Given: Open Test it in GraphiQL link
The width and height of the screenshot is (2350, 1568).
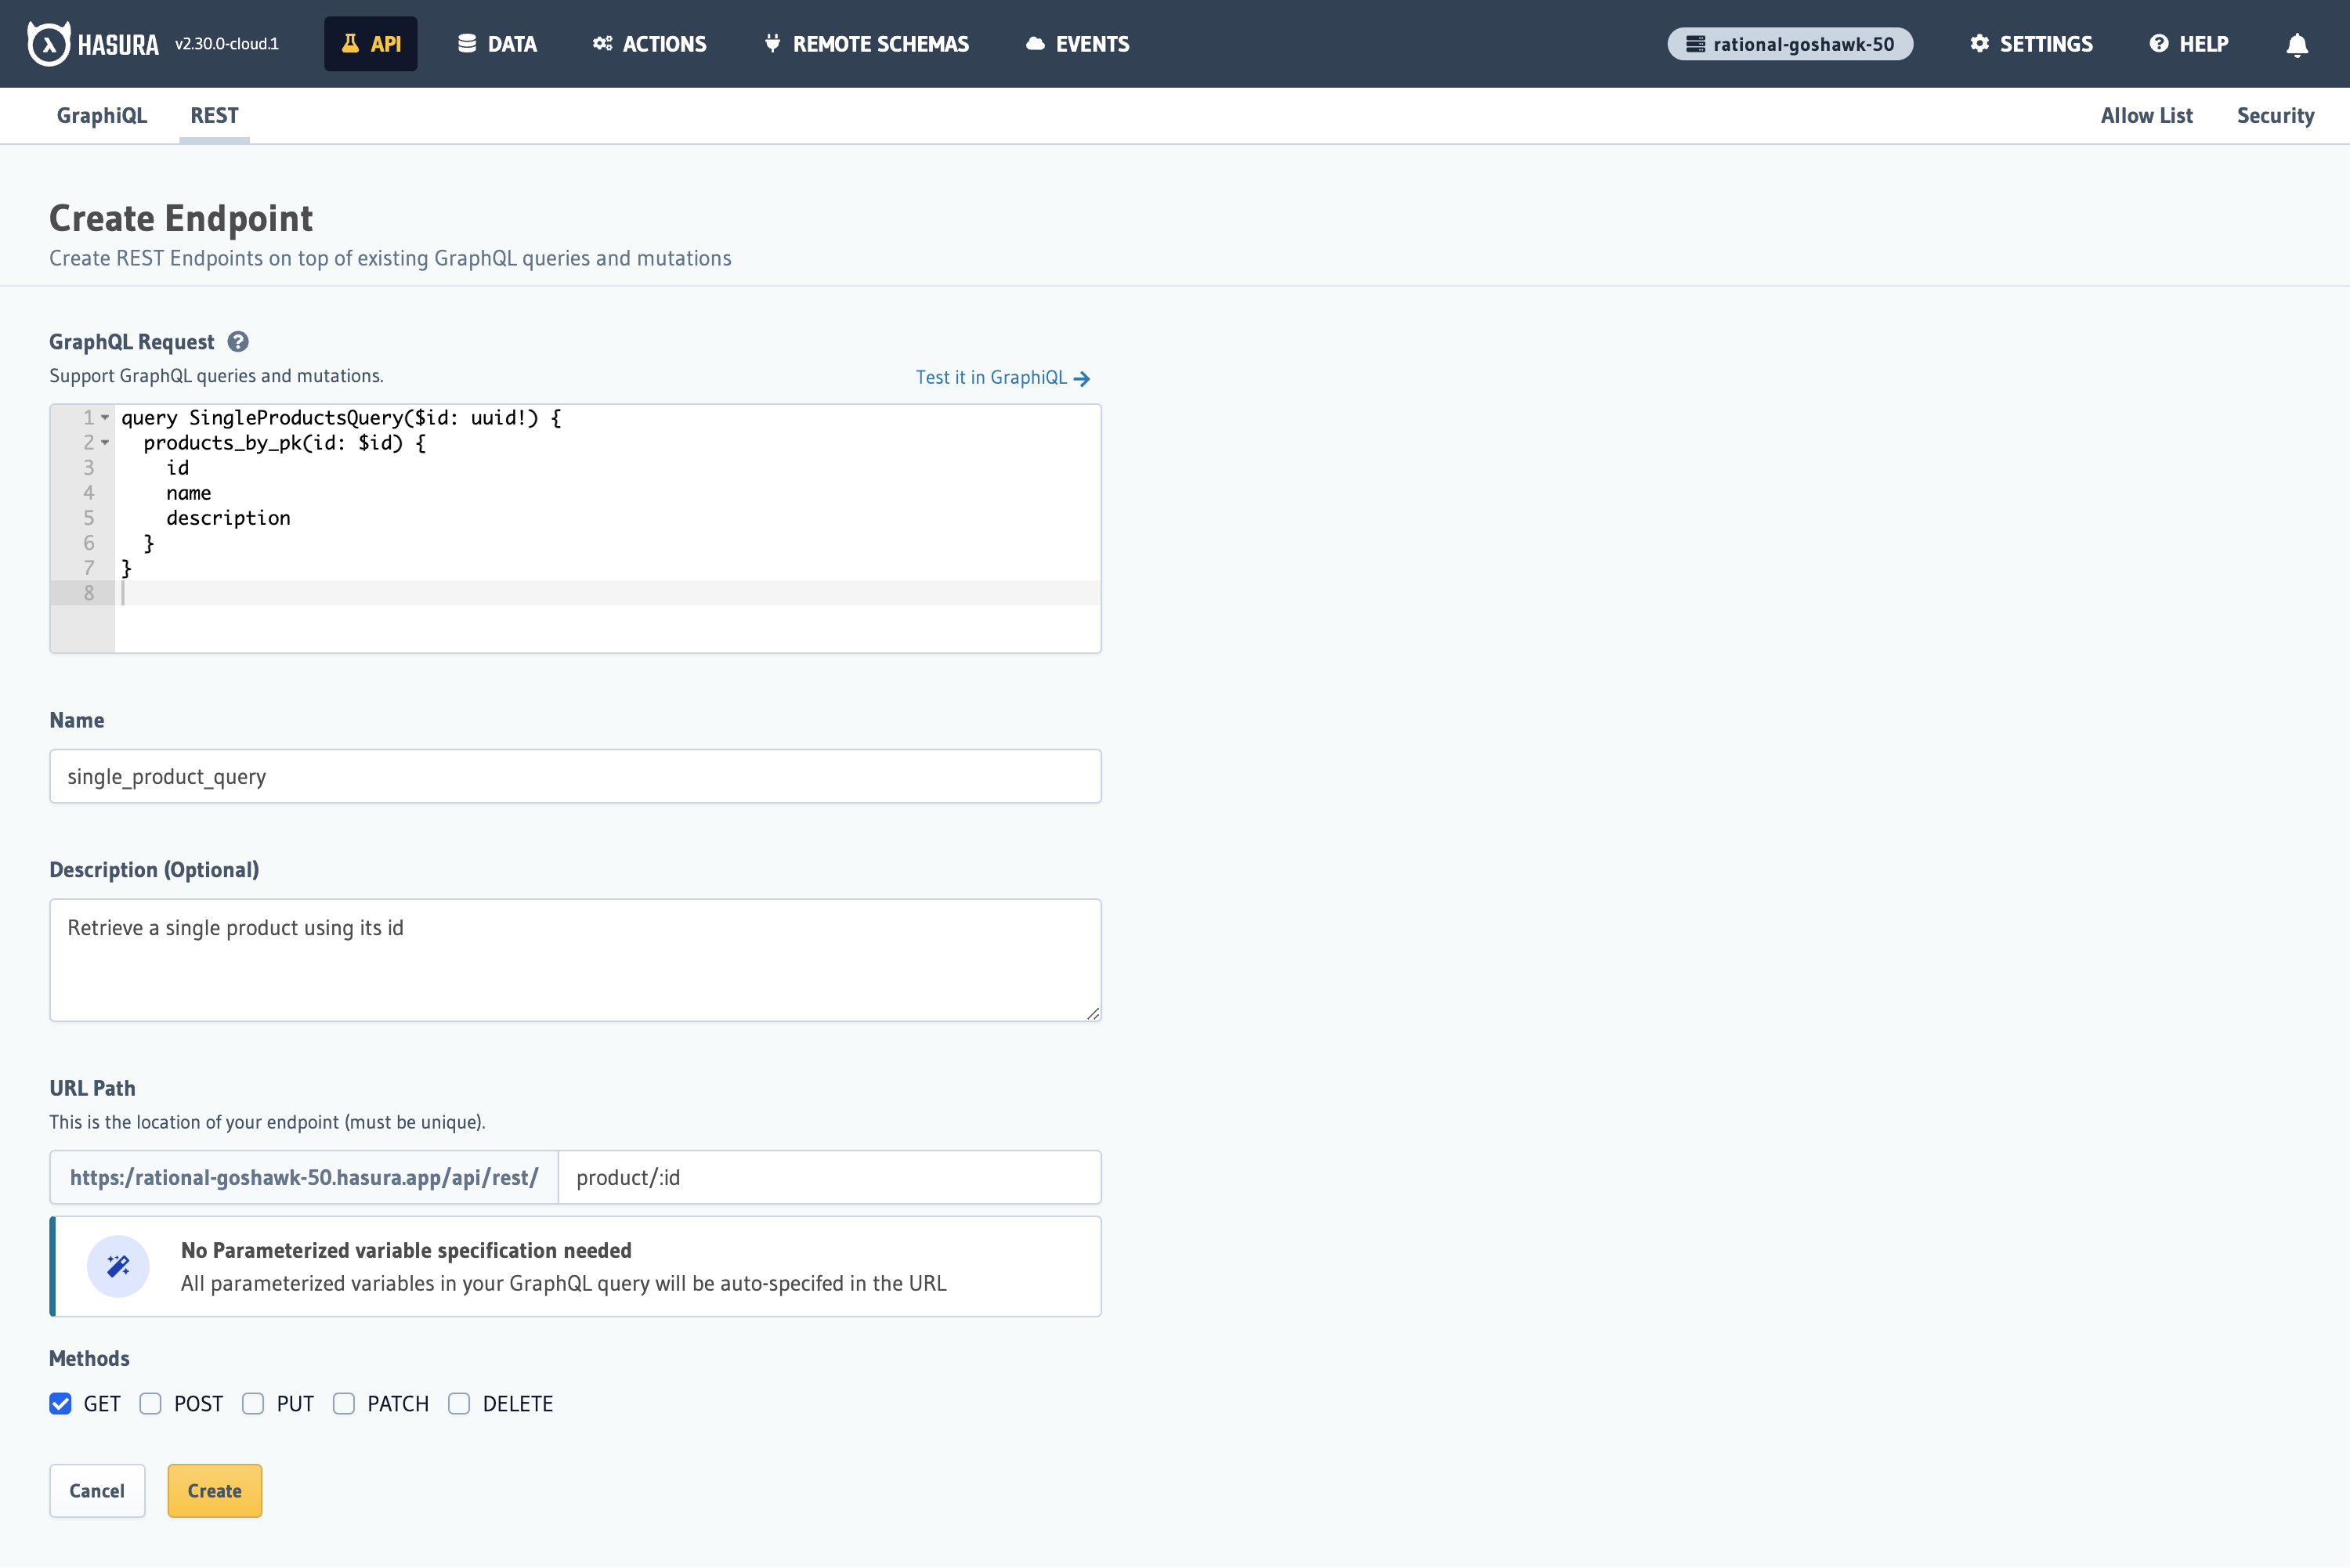Looking at the screenshot, I should click(x=1002, y=377).
